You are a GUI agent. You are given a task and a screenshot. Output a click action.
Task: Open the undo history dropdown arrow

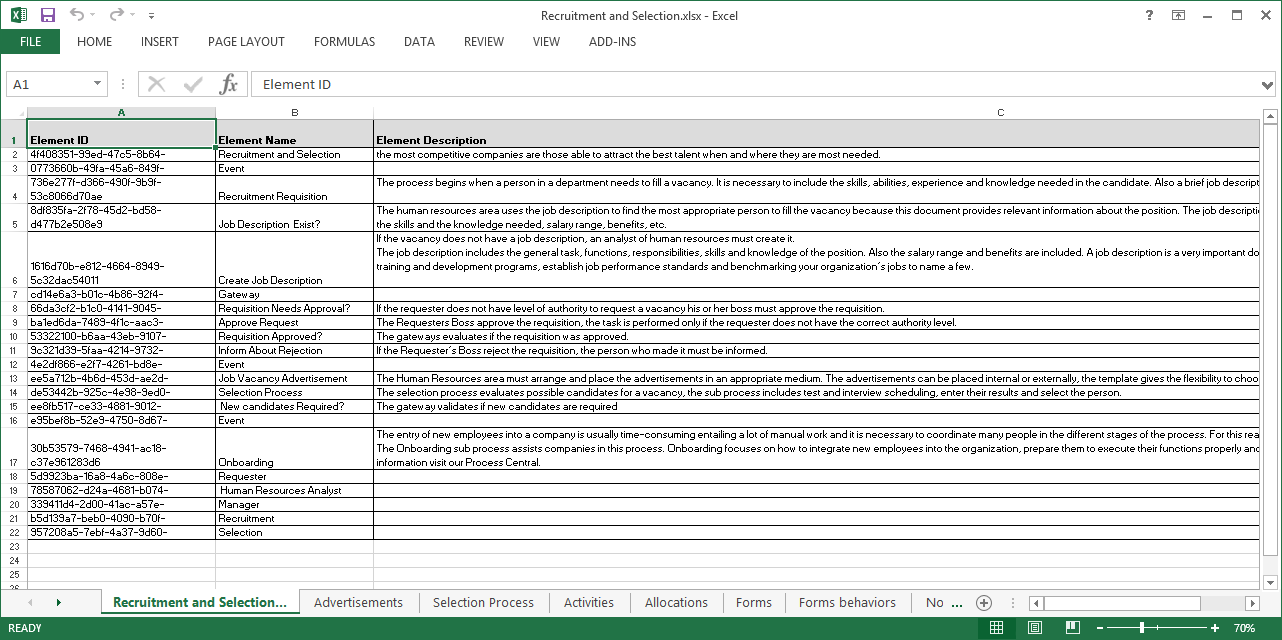[93, 16]
